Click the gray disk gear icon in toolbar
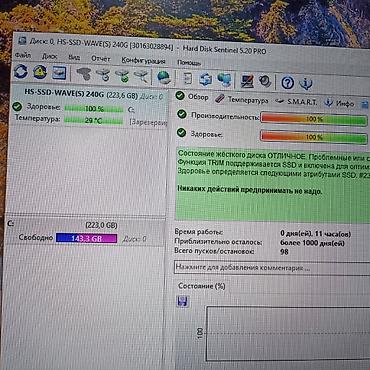The height and width of the screenshot is (370, 370). pos(265,81)
